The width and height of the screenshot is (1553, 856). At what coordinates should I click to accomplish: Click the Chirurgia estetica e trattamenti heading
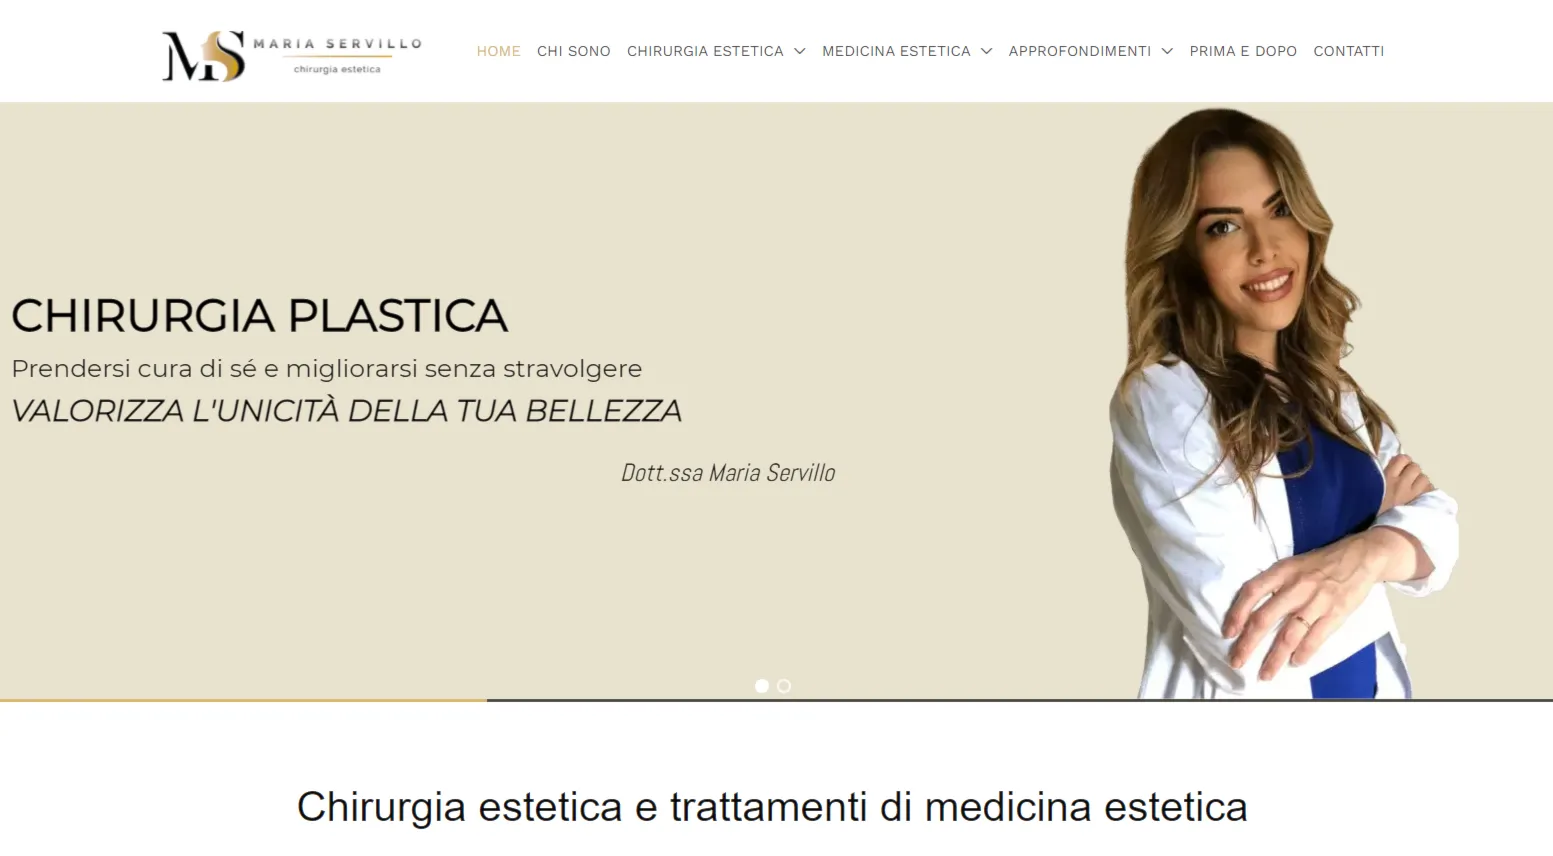click(772, 807)
